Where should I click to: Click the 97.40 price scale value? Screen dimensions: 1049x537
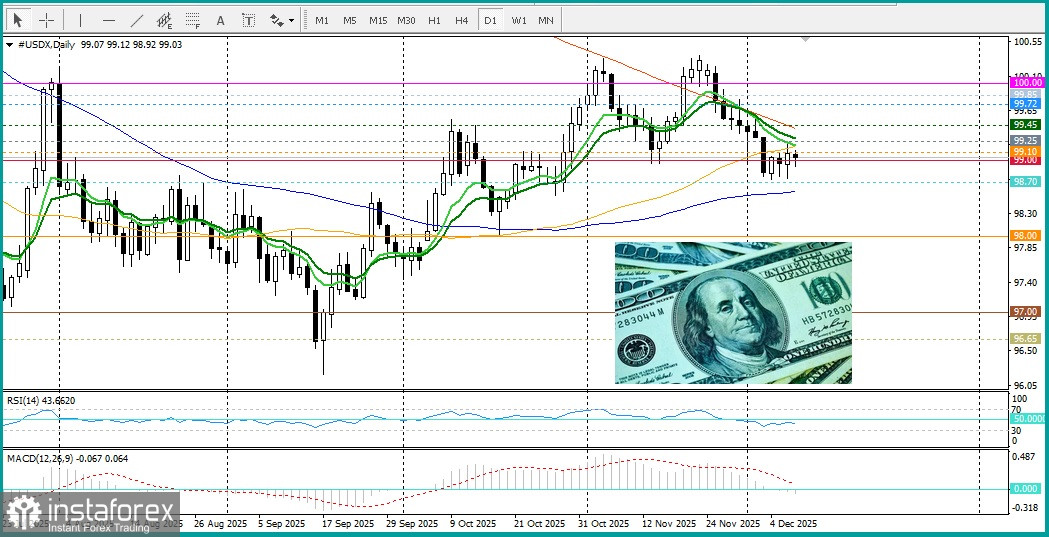click(1026, 283)
